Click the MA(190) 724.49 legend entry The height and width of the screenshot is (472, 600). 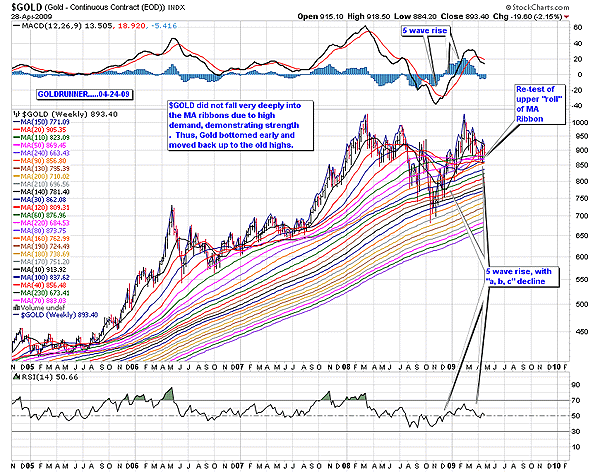point(46,246)
